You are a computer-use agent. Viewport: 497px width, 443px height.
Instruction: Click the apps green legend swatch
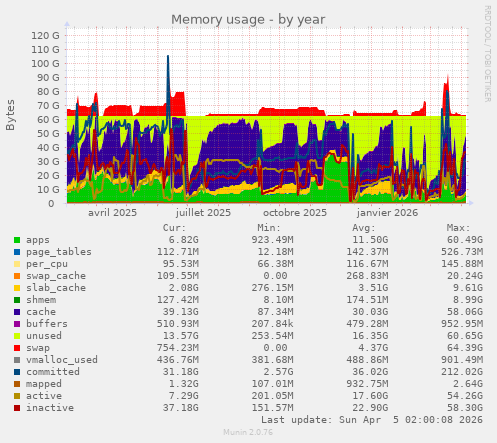[17, 240]
